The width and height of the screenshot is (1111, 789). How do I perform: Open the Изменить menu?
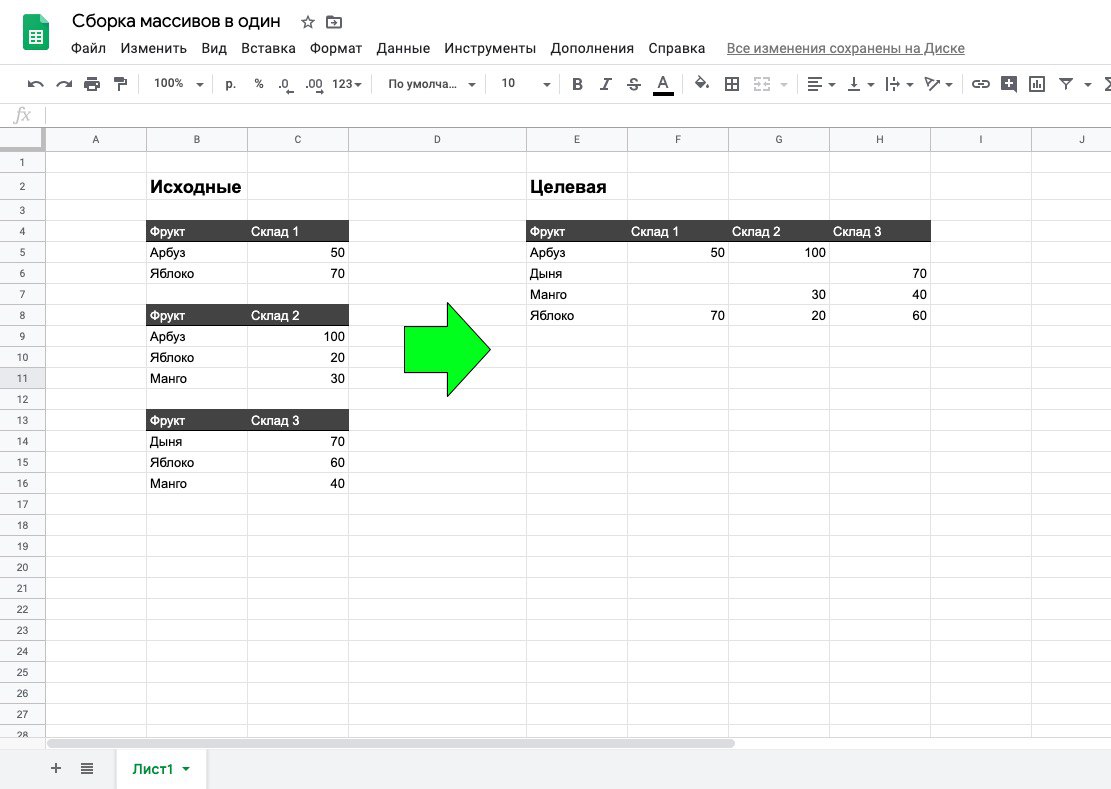click(x=154, y=48)
